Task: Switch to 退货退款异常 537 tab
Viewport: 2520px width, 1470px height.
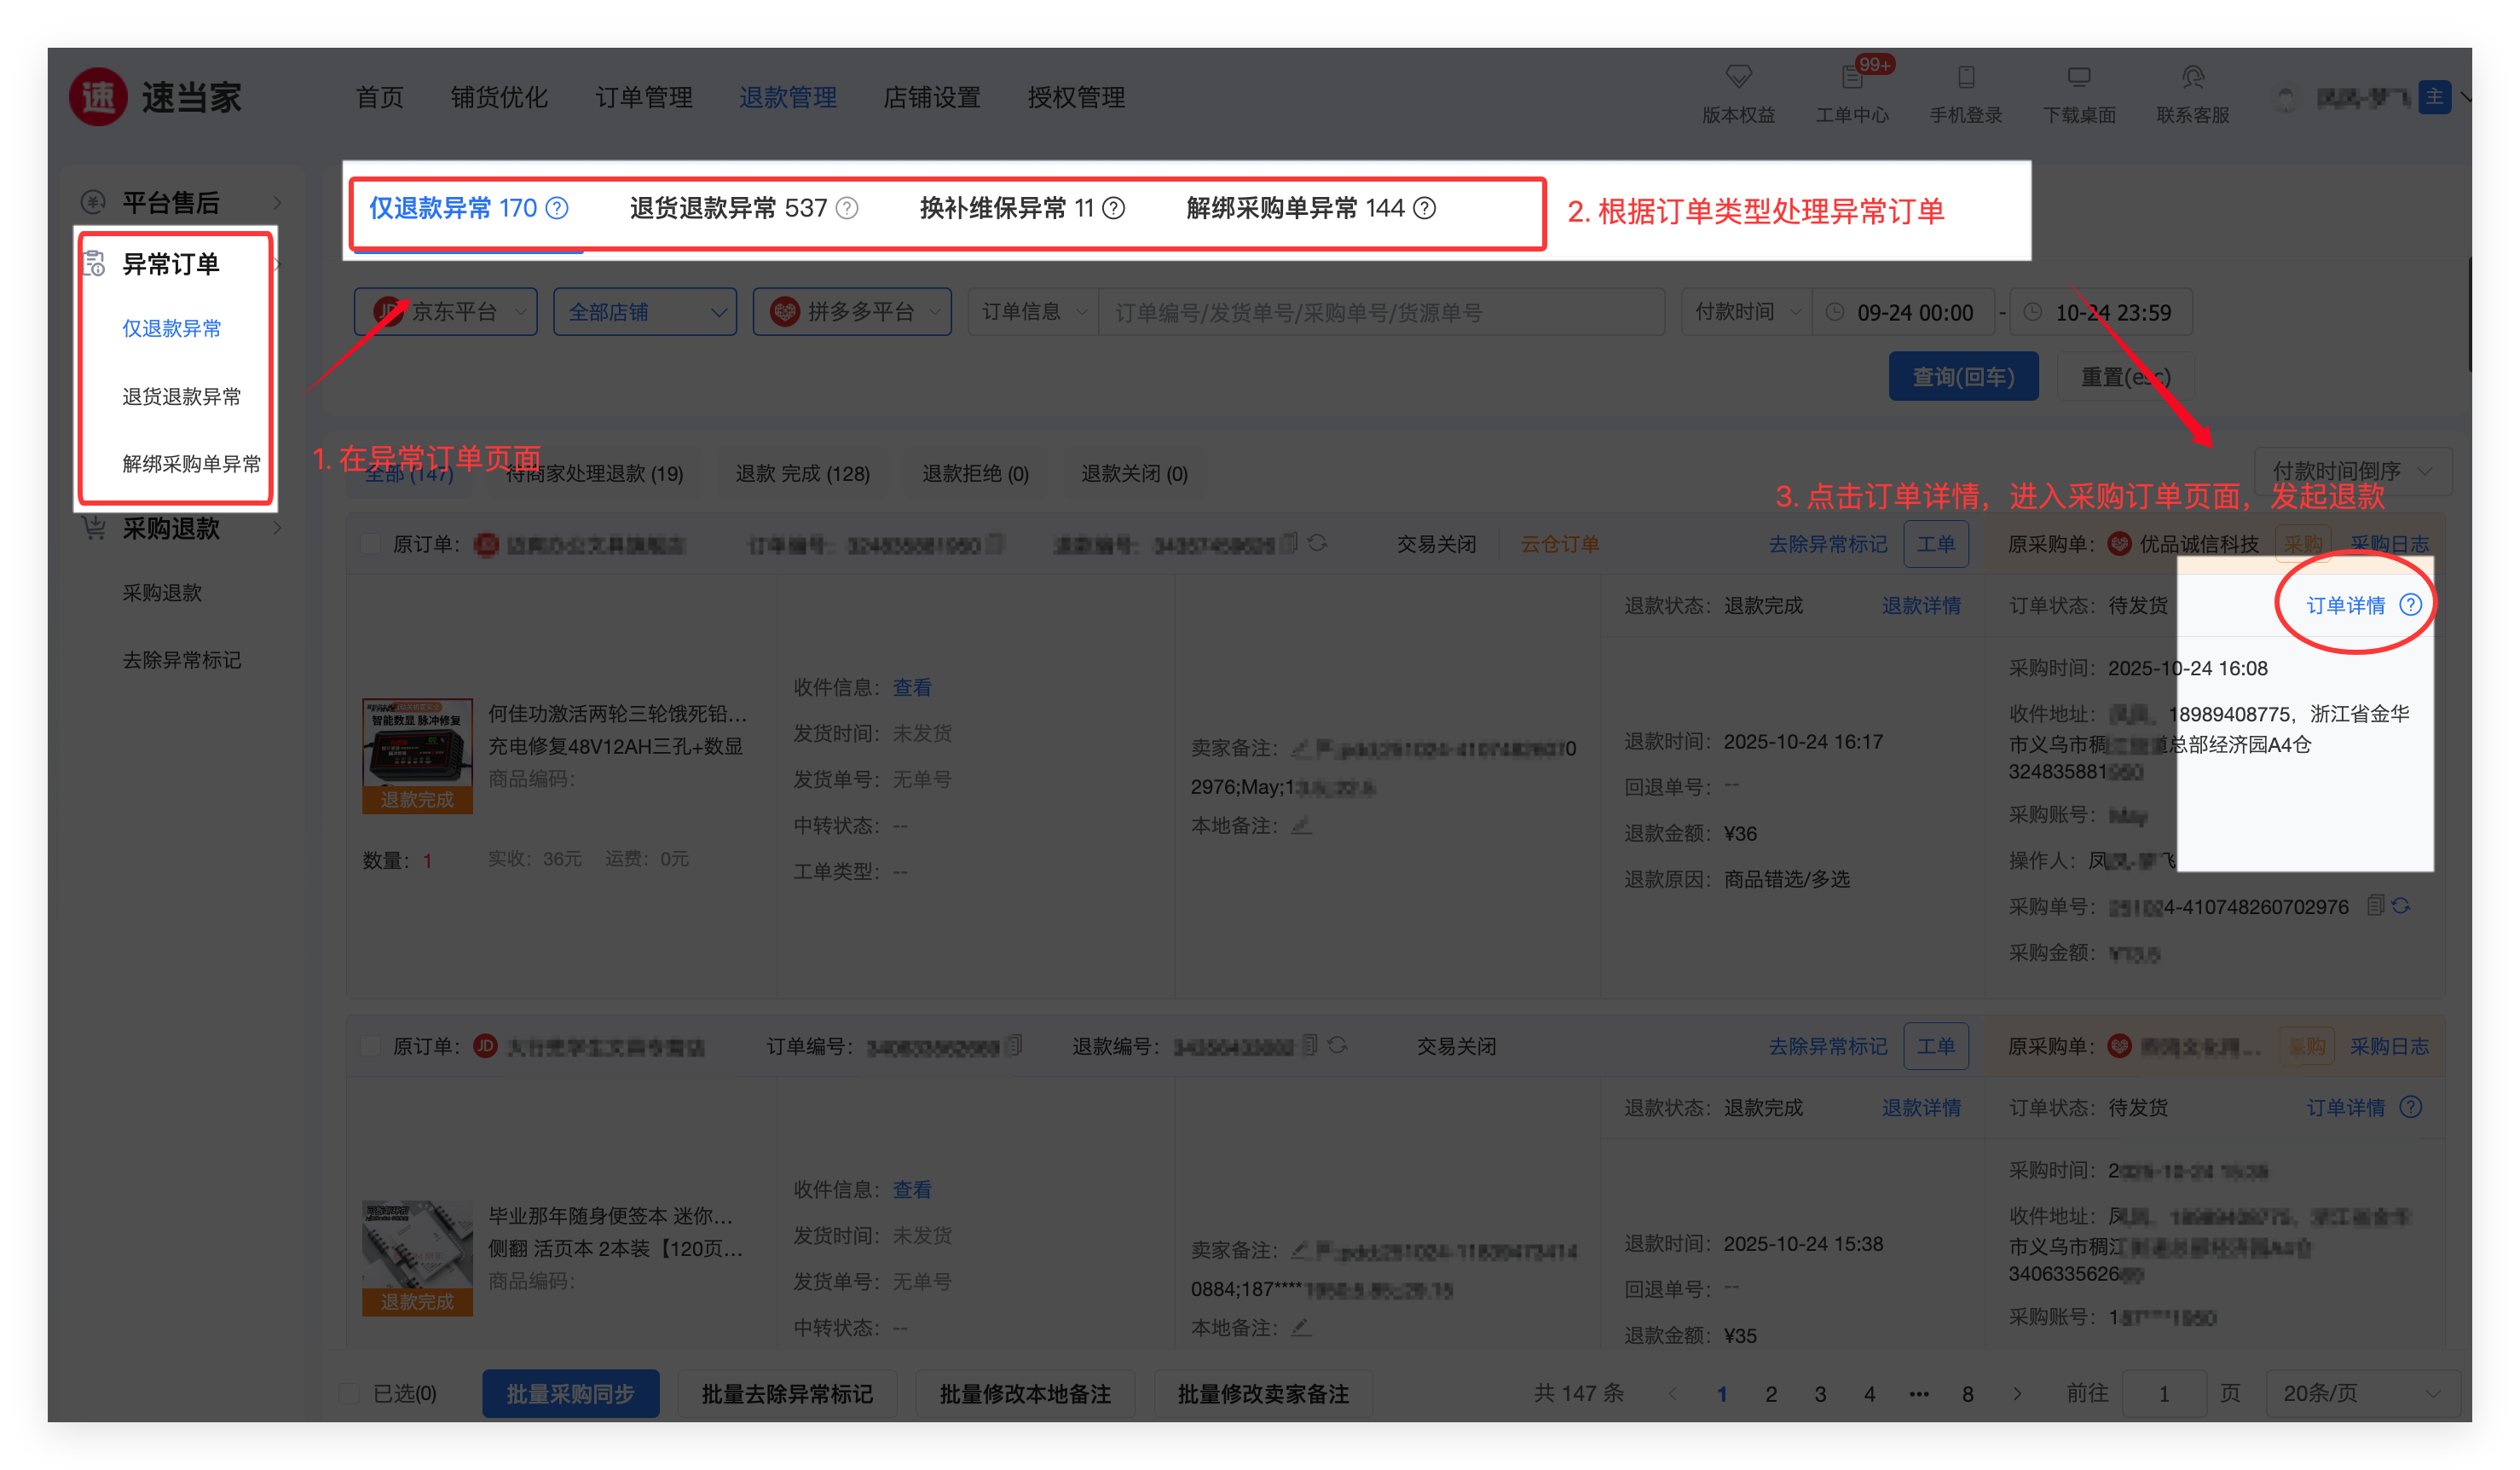Action: (x=728, y=208)
